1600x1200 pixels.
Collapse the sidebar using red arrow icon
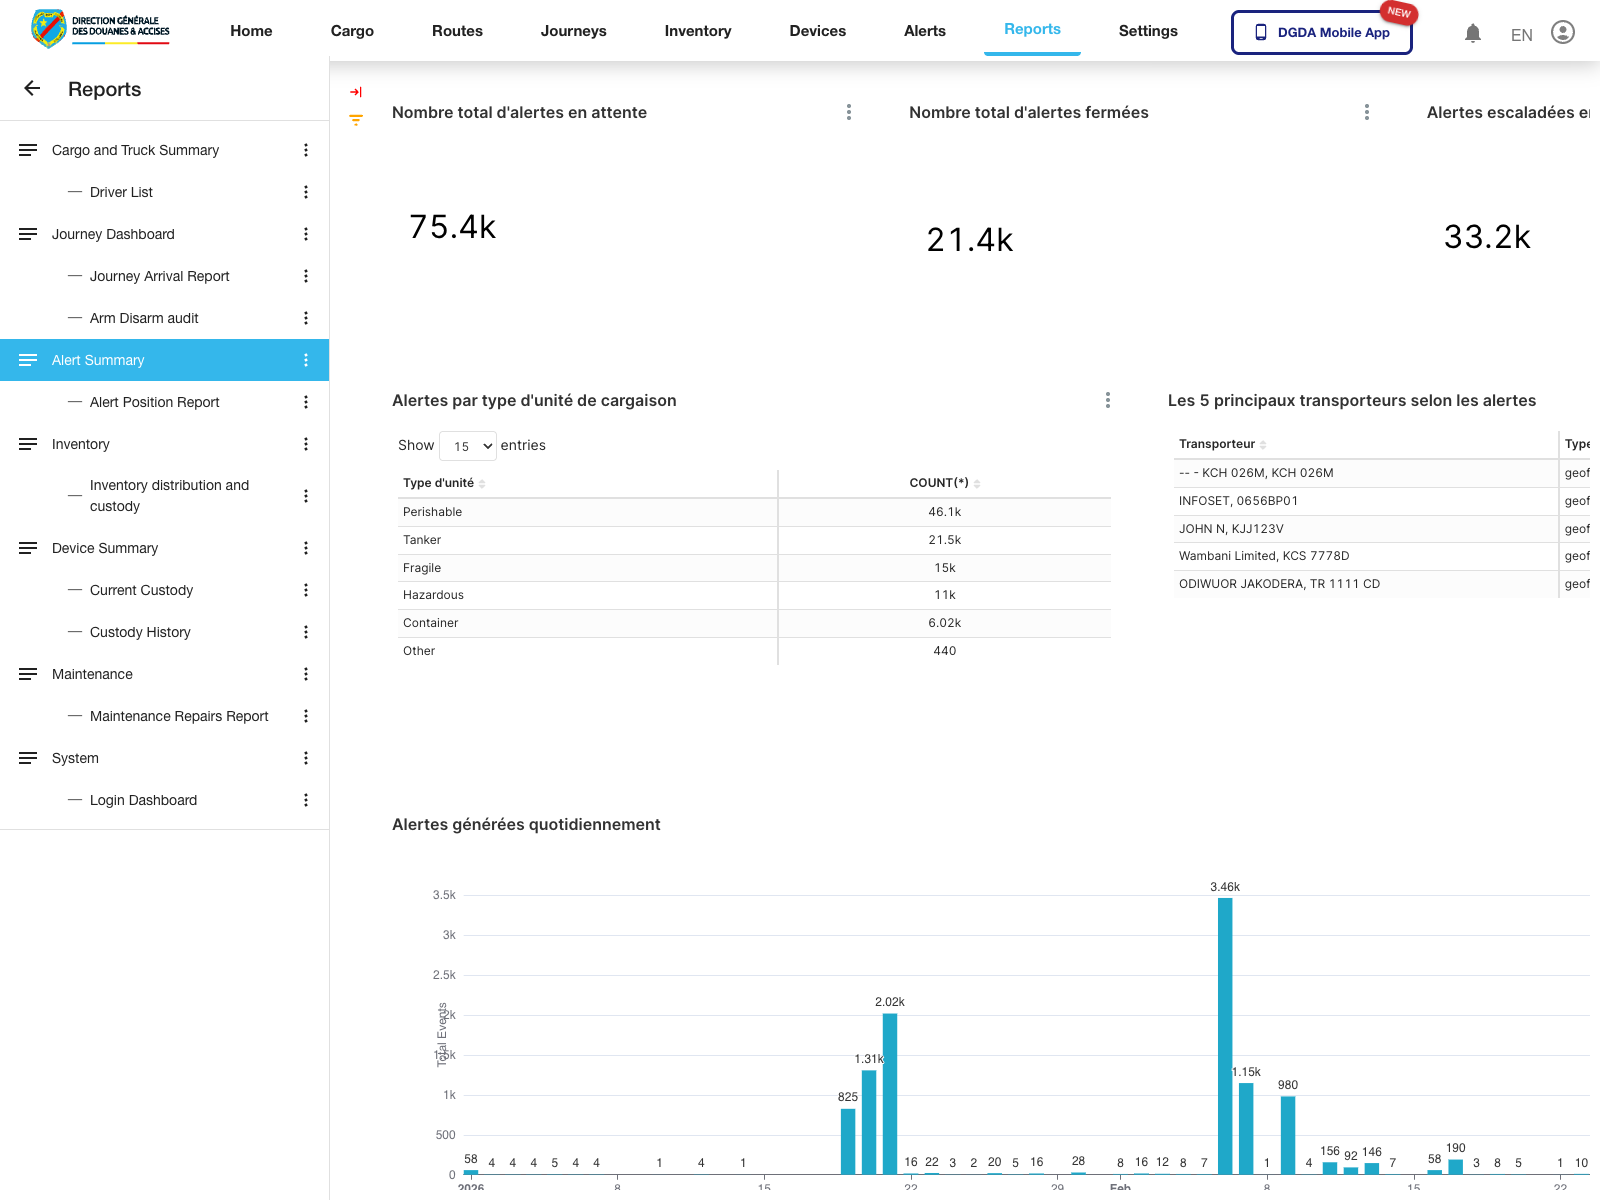(356, 92)
